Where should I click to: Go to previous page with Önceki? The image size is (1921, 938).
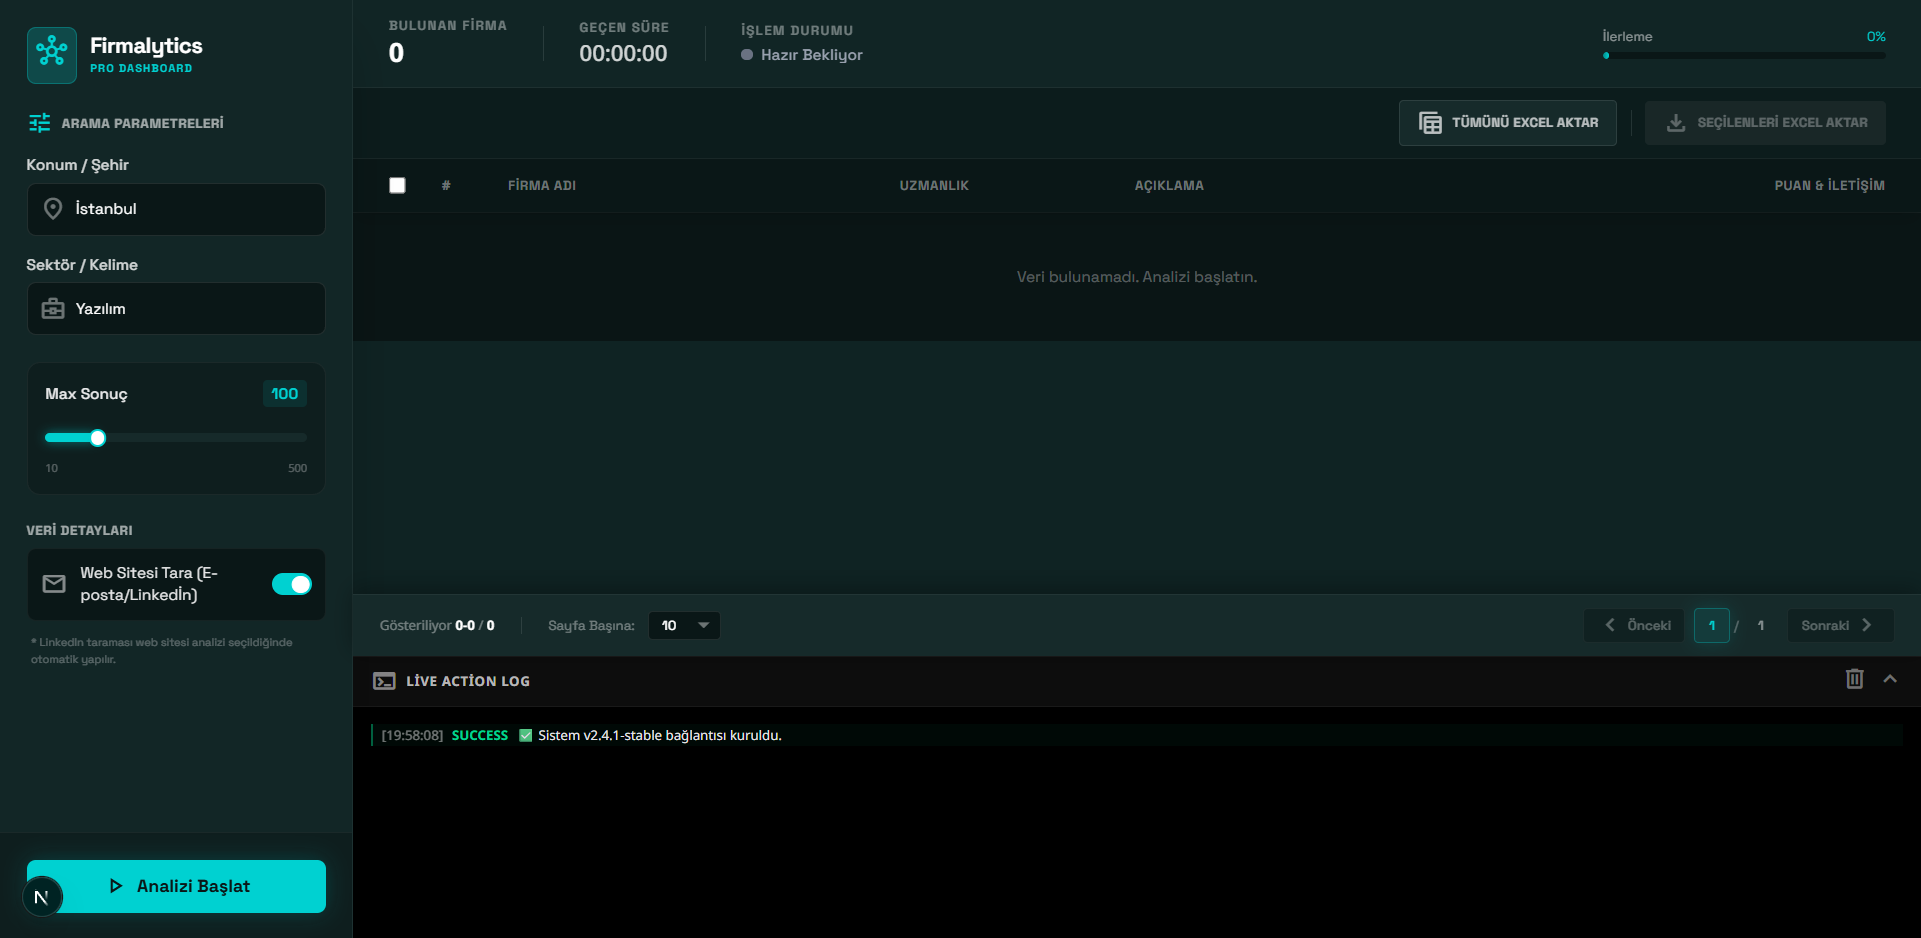[x=1636, y=625]
